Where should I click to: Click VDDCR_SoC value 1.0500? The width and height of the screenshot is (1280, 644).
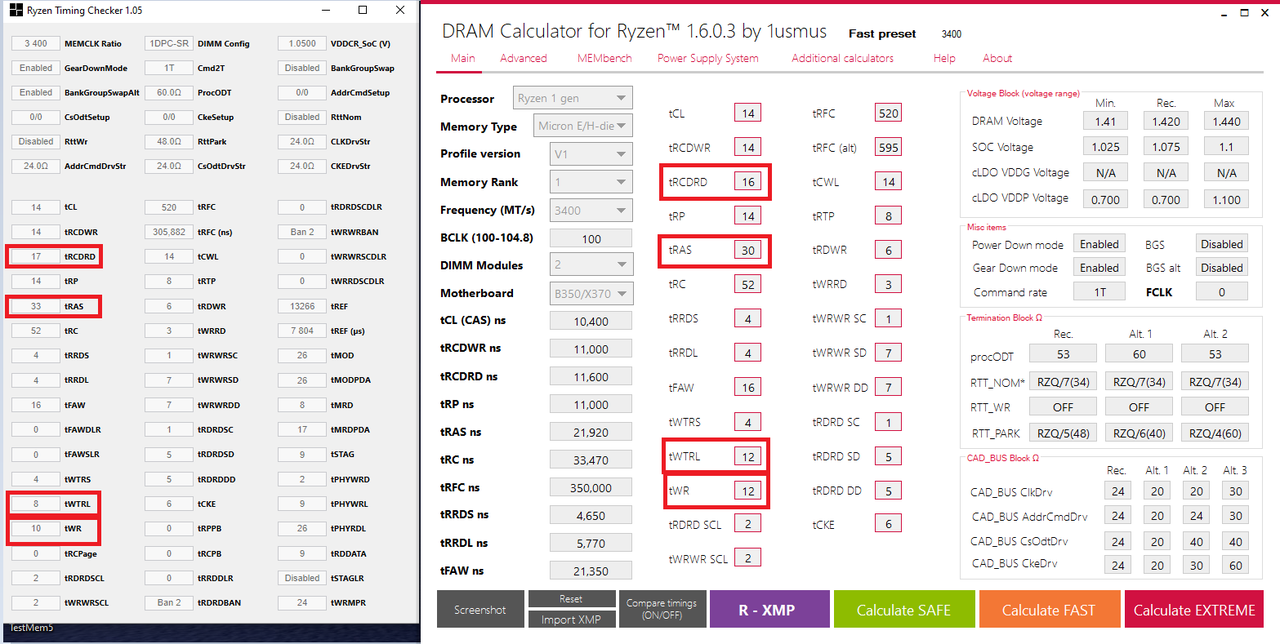click(302, 44)
